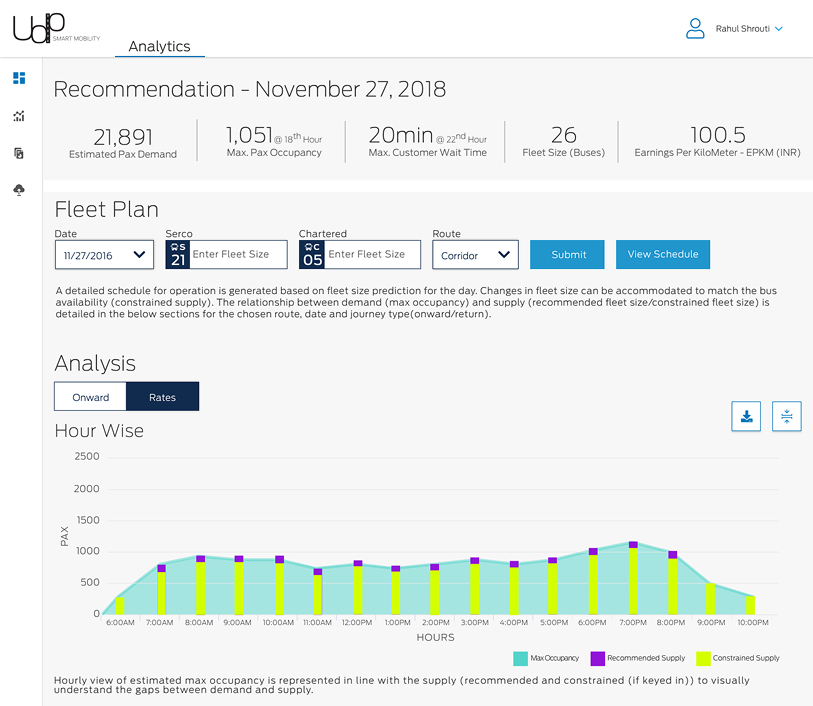Switch to the Rates toggle
The width and height of the screenshot is (813, 706).
(162, 397)
